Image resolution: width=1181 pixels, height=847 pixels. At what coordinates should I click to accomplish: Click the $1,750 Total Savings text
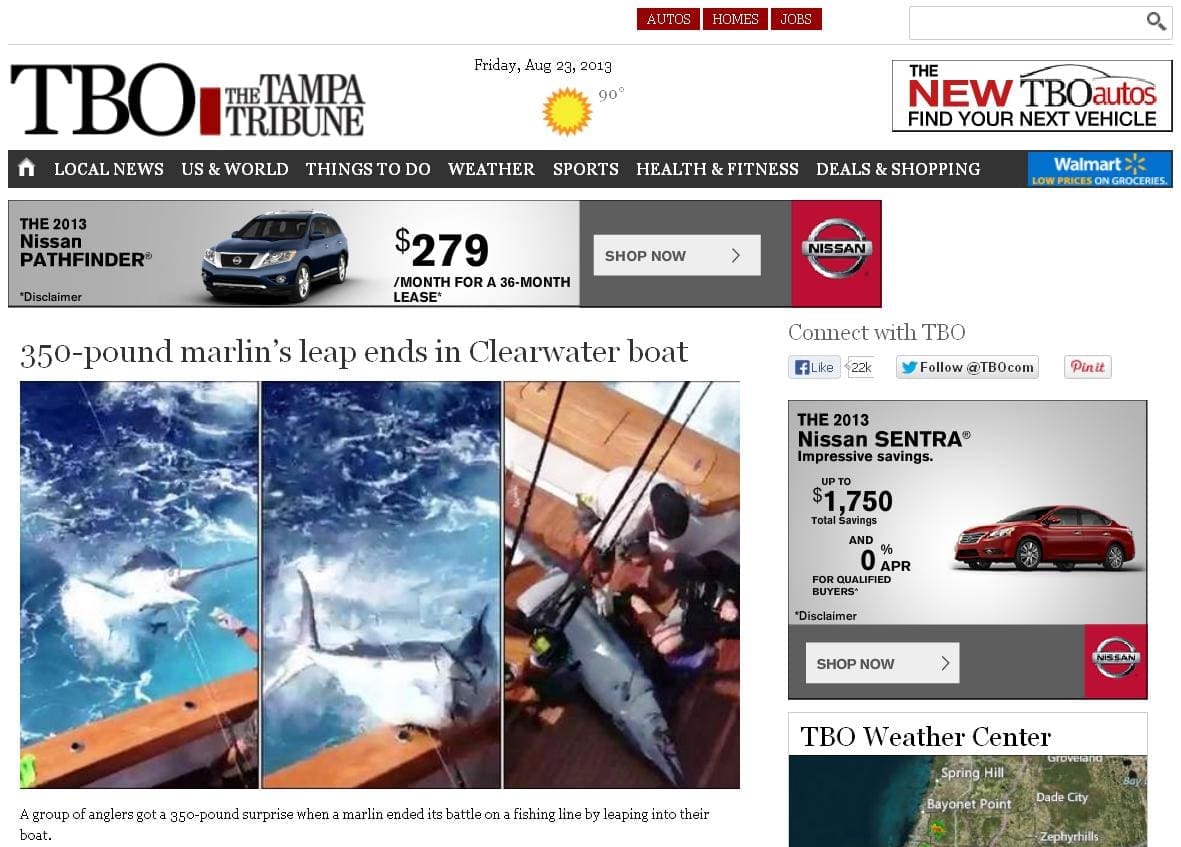pos(852,506)
